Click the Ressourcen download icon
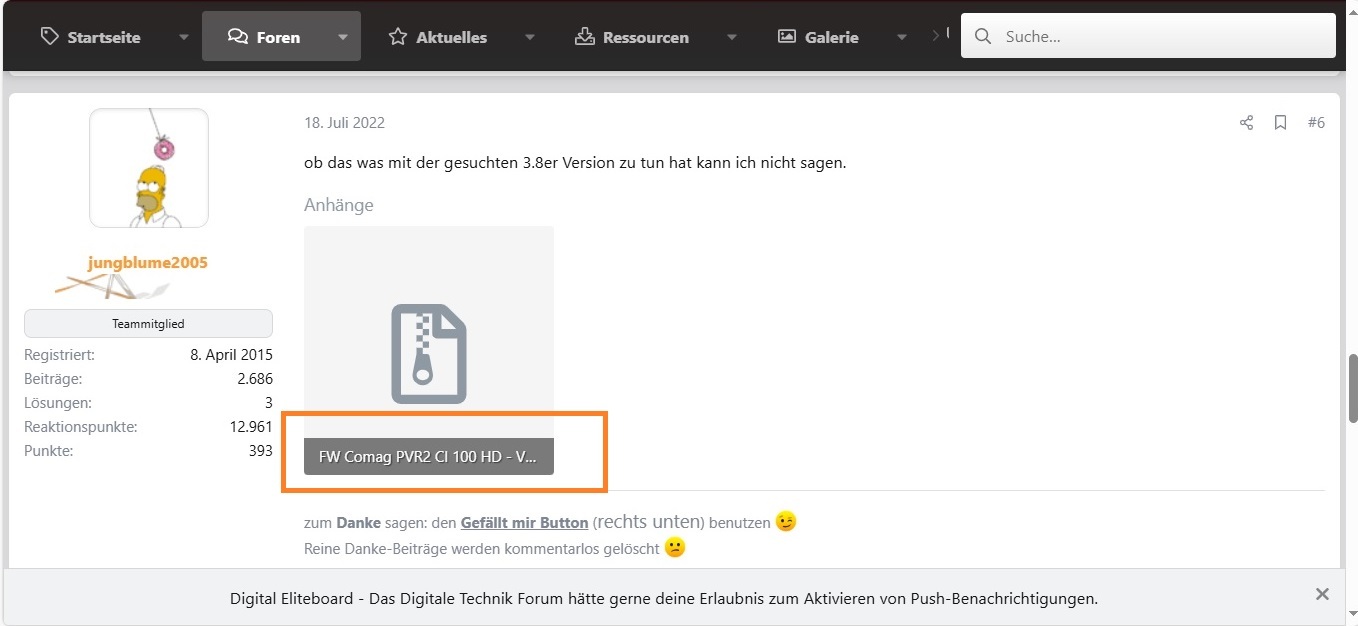The width and height of the screenshot is (1358, 626). pos(585,36)
